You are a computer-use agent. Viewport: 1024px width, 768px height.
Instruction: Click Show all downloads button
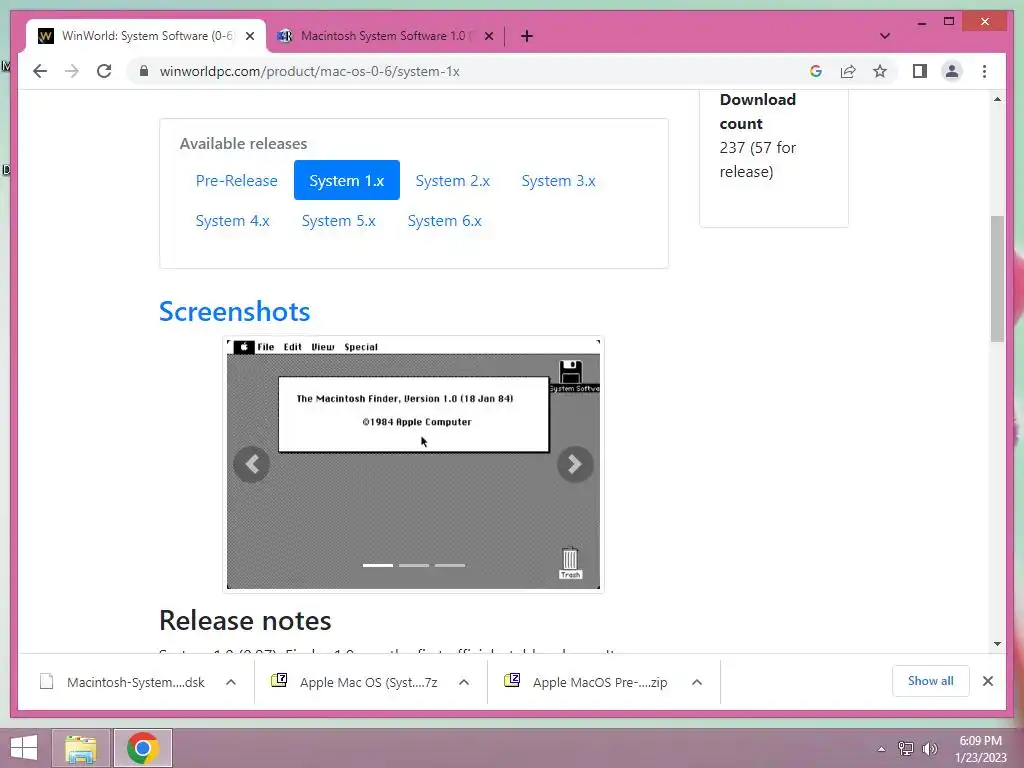[931, 681]
